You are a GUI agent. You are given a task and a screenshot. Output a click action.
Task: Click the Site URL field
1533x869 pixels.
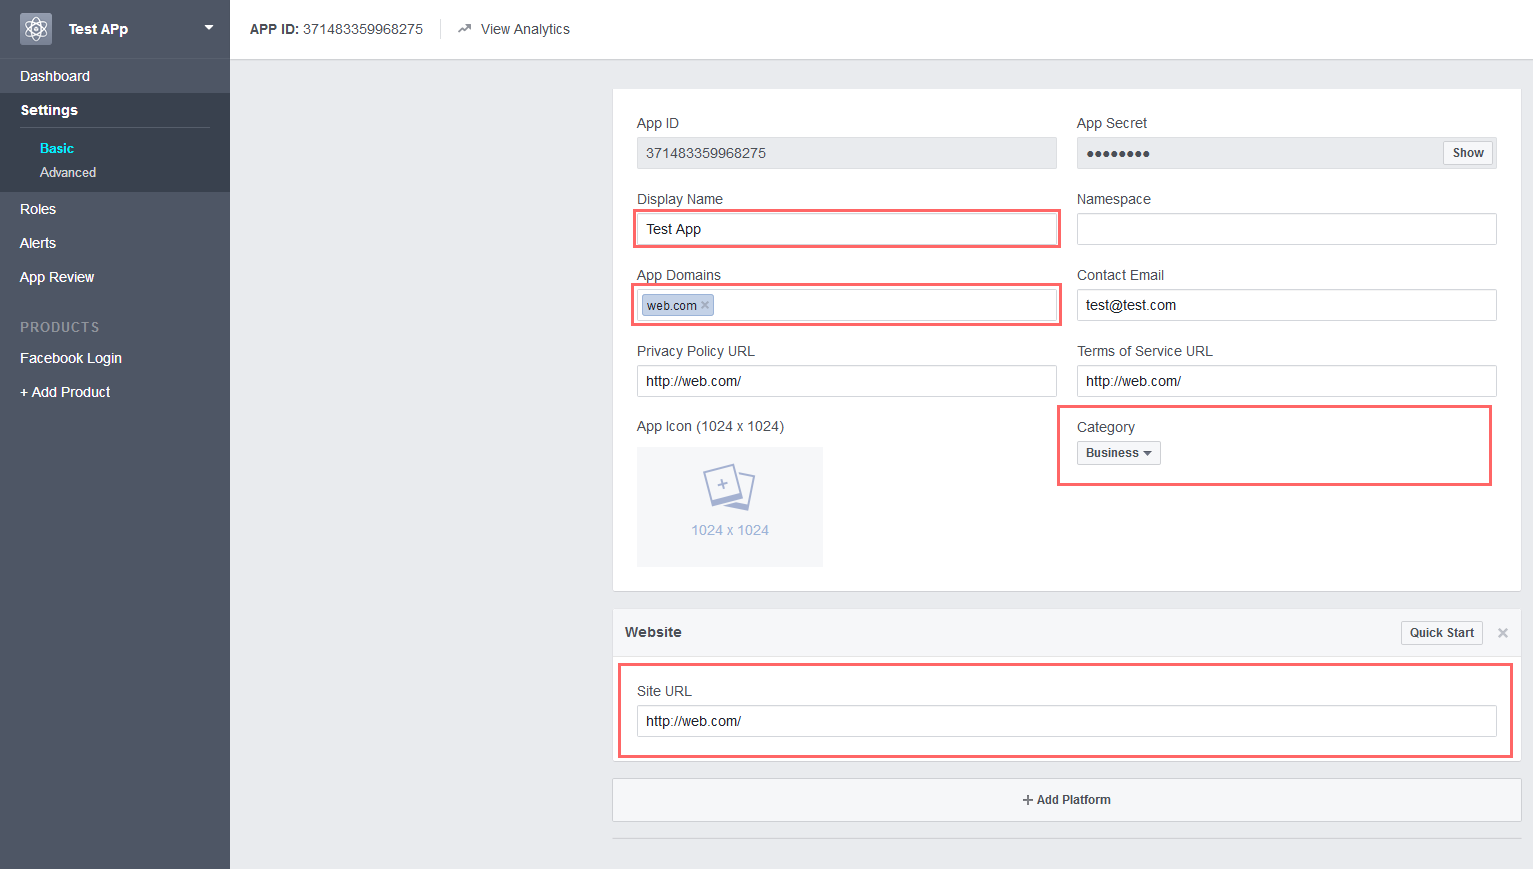tap(1067, 721)
